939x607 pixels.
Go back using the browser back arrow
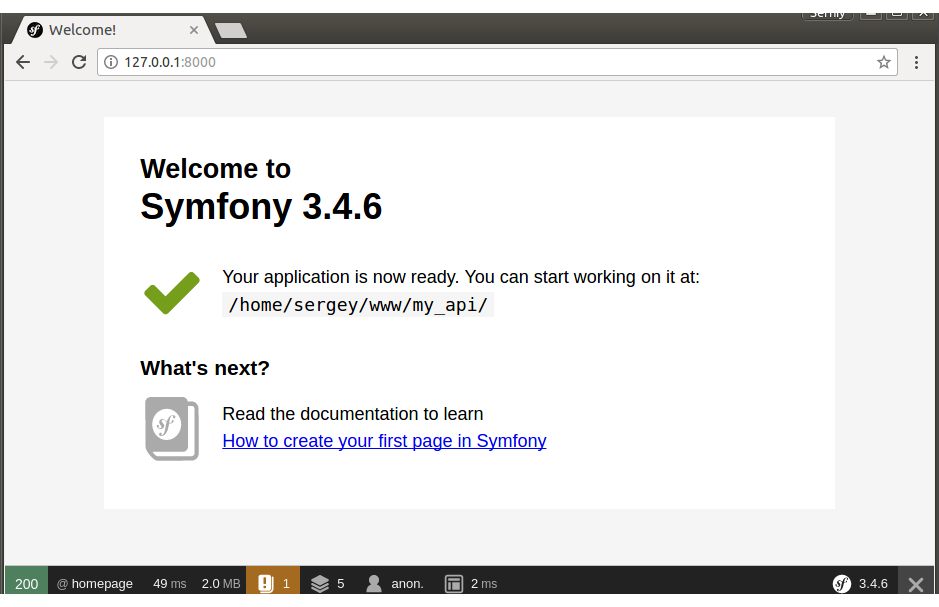click(23, 62)
